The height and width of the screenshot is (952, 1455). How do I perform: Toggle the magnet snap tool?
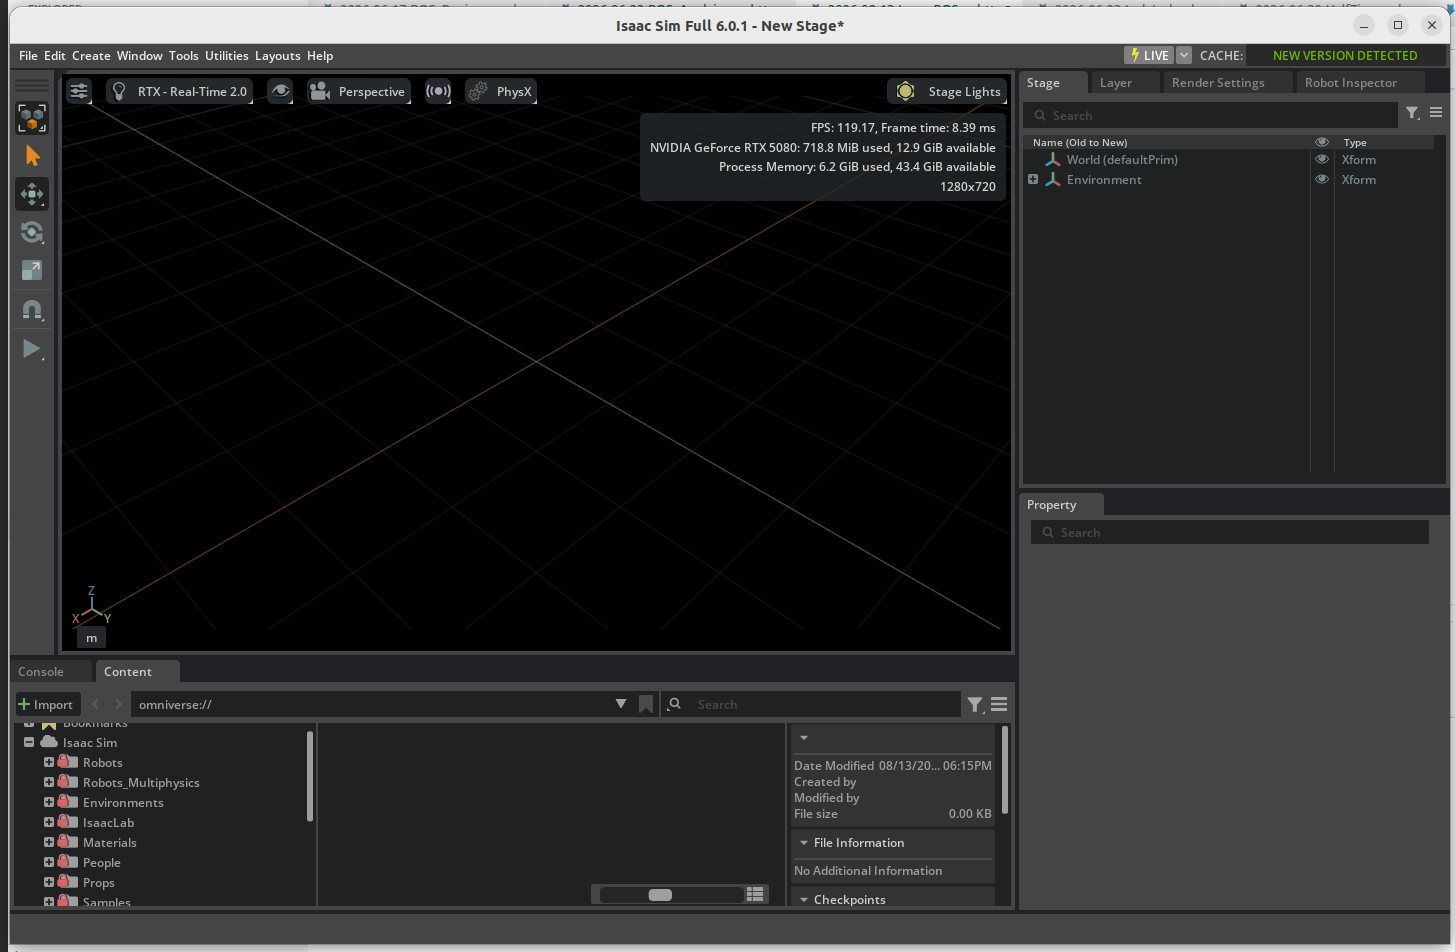click(x=32, y=310)
